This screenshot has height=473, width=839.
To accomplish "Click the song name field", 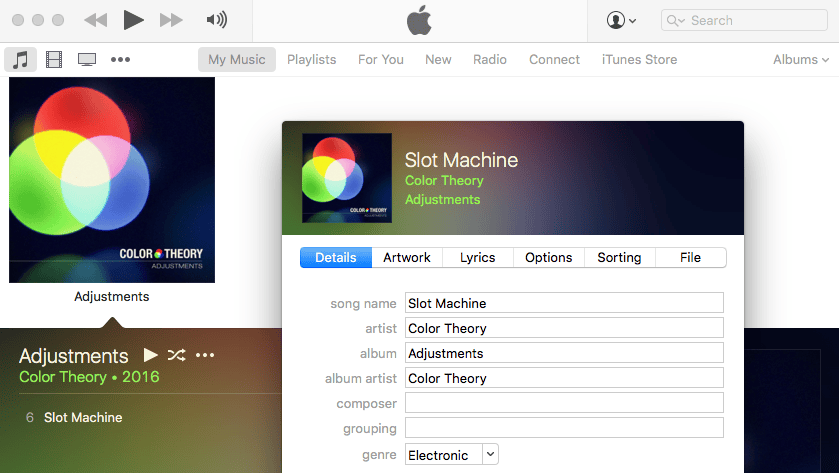I will click(x=564, y=303).
